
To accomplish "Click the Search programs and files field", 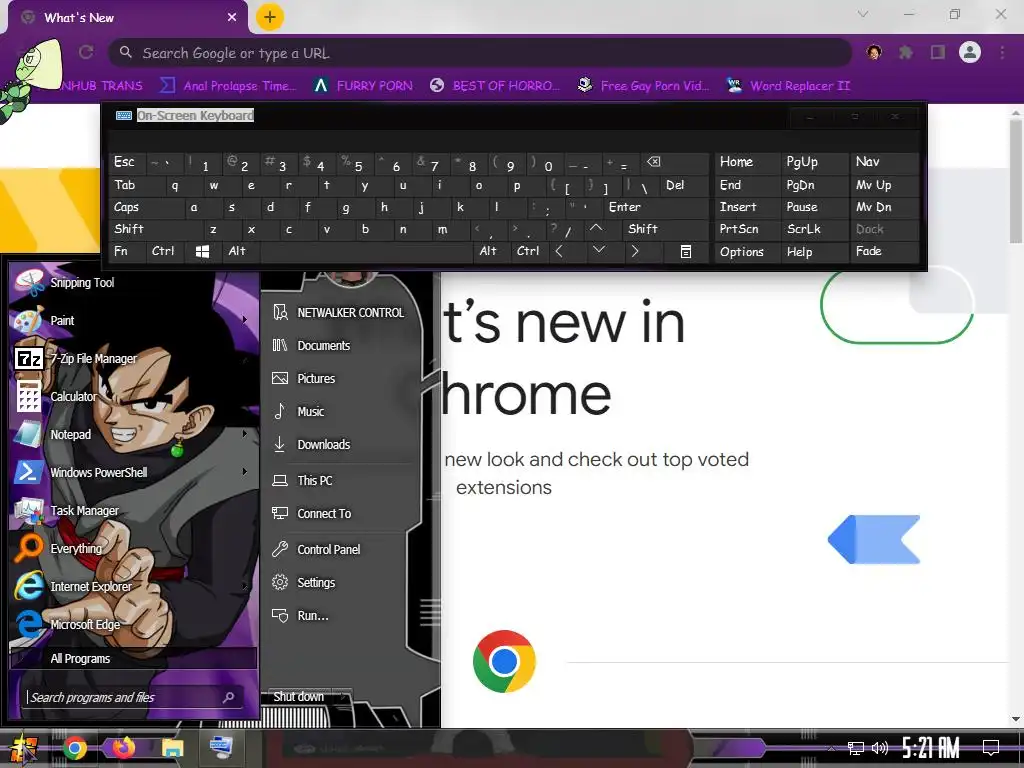I will pyautogui.click(x=133, y=697).
